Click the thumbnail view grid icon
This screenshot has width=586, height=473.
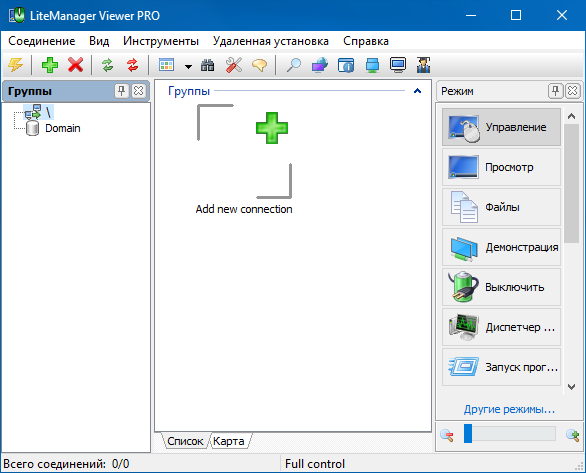pyautogui.click(x=166, y=65)
